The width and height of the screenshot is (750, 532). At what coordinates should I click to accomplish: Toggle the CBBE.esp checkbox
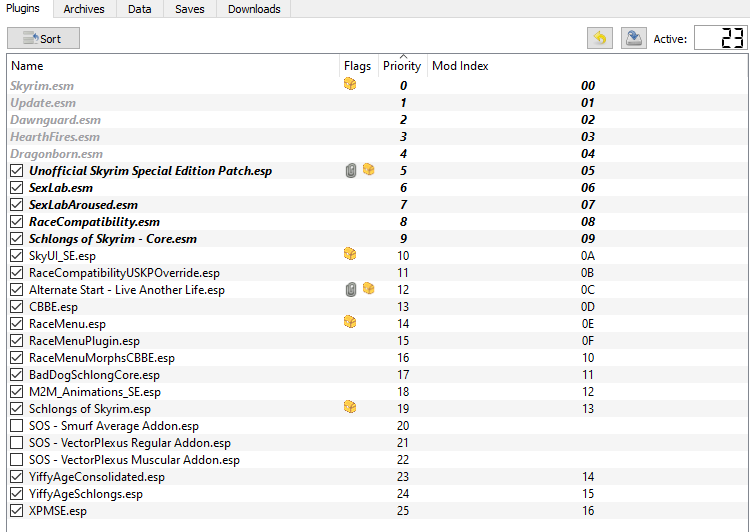pyautogui.click(x=17, y=307)
